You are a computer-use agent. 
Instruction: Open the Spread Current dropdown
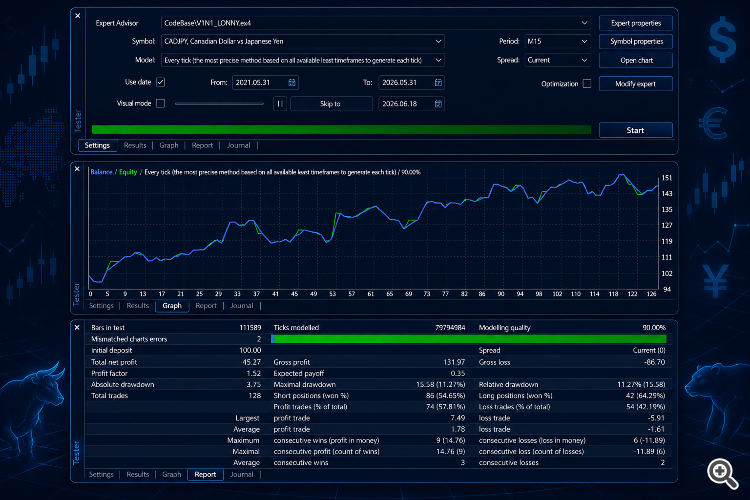(x=584, y=60)
